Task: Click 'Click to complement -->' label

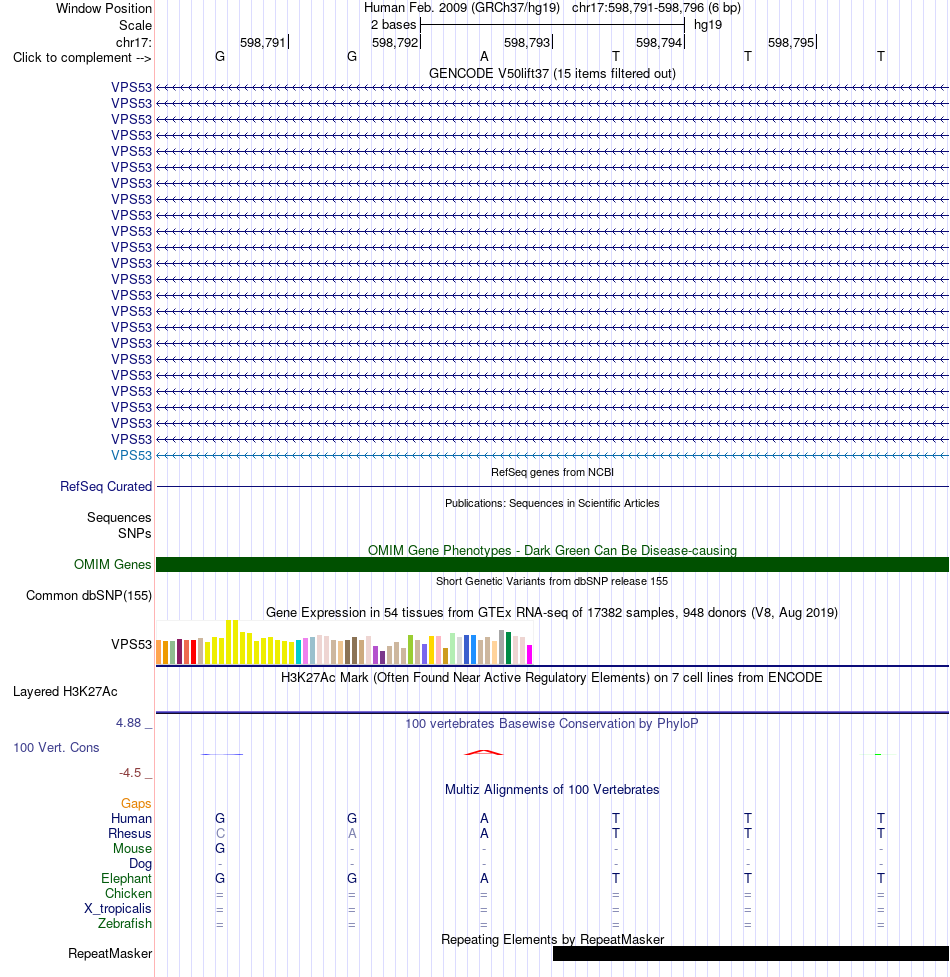Action: coord(82,58)
